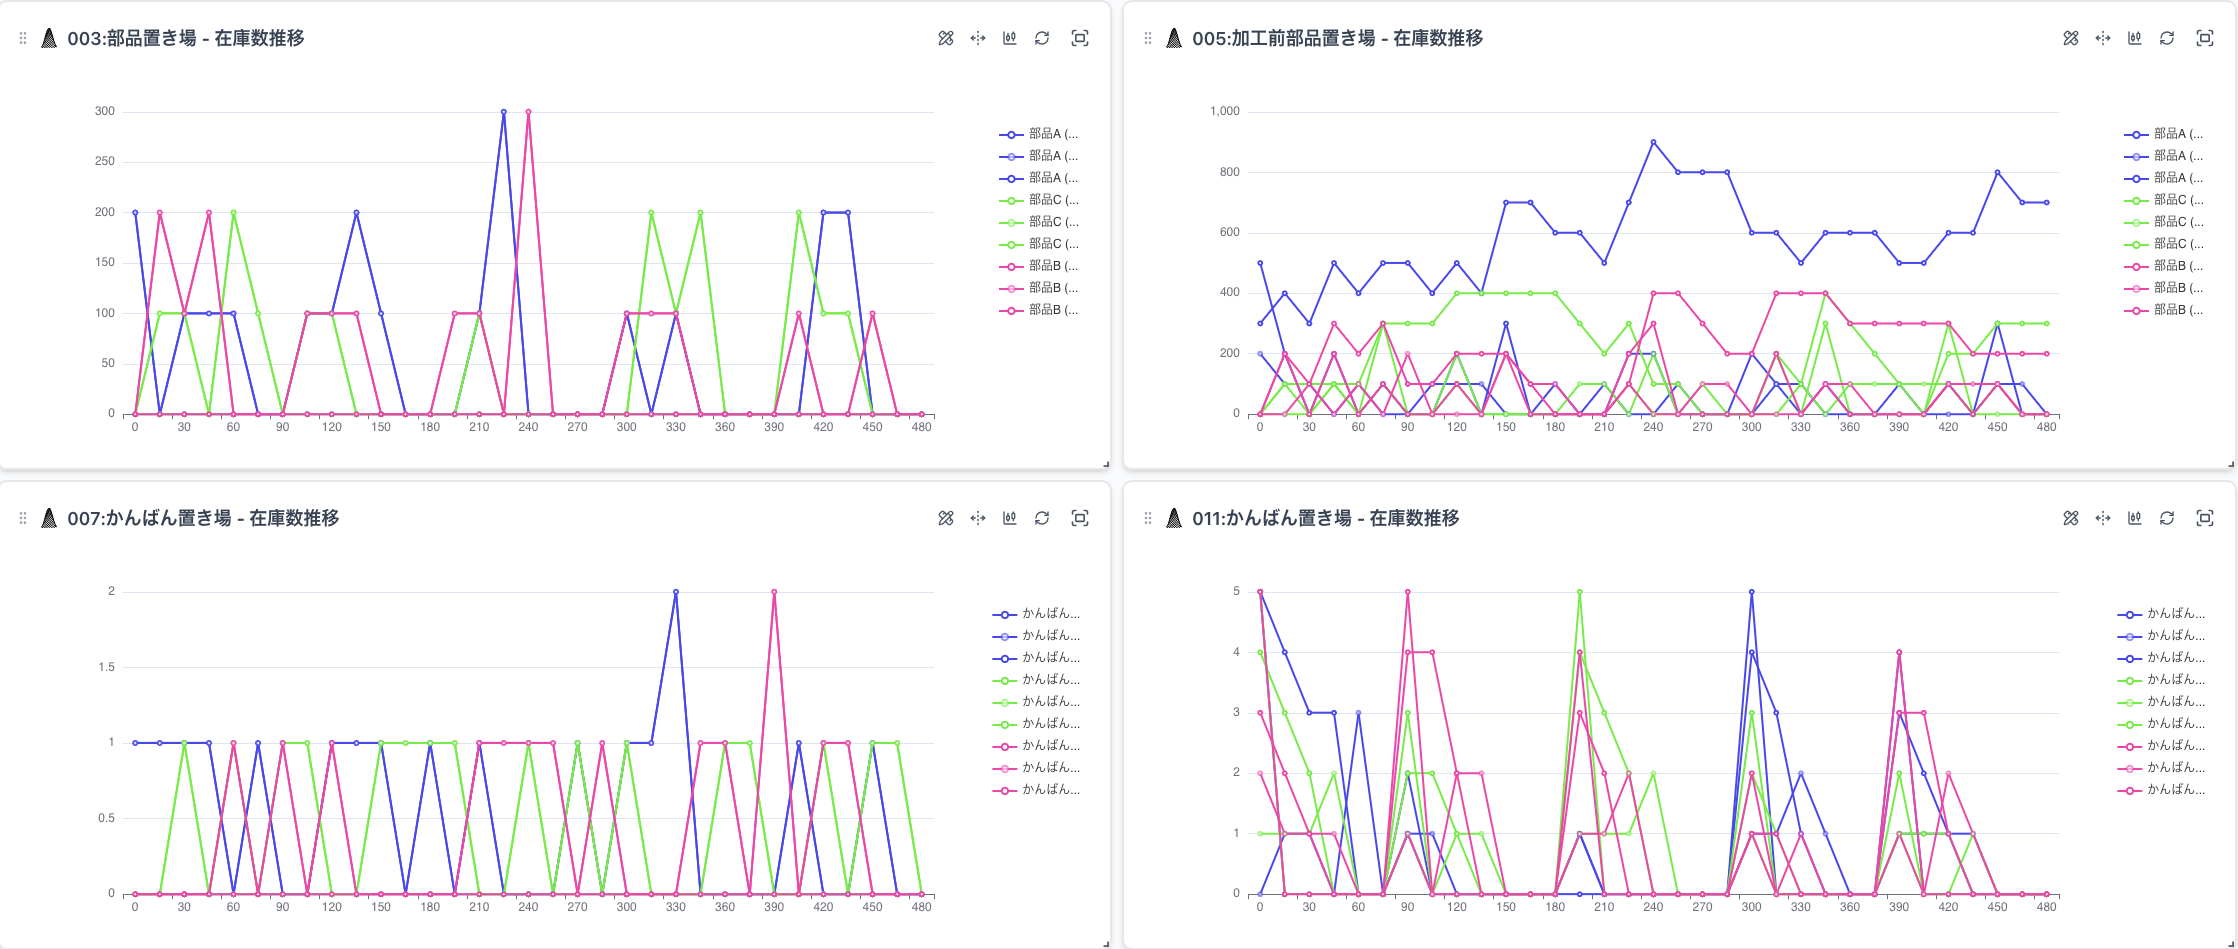The height and width of the screenshot is (949, 2238).
Task: Toggle last 部品B legend series in 003 chart
Action: point(1038,310)
